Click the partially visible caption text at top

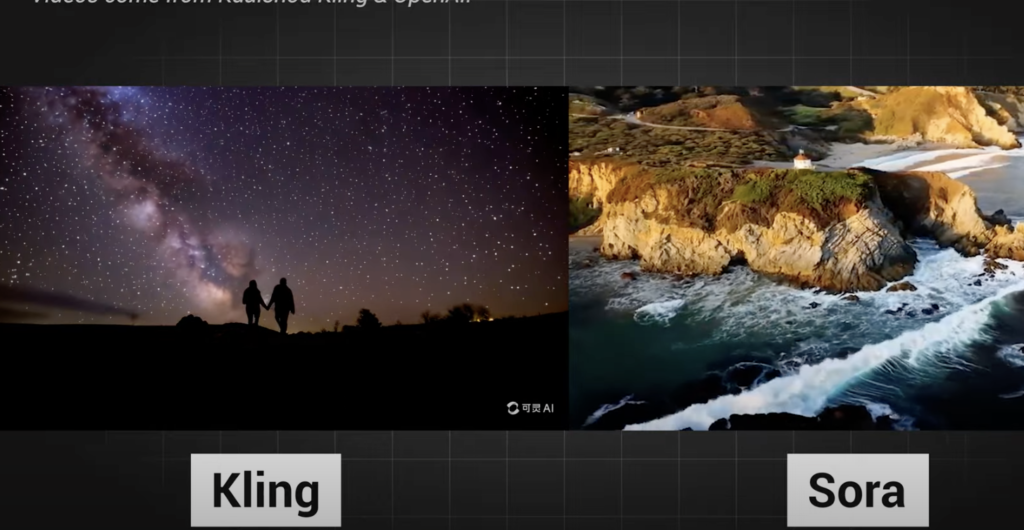[x=250, y=3]
